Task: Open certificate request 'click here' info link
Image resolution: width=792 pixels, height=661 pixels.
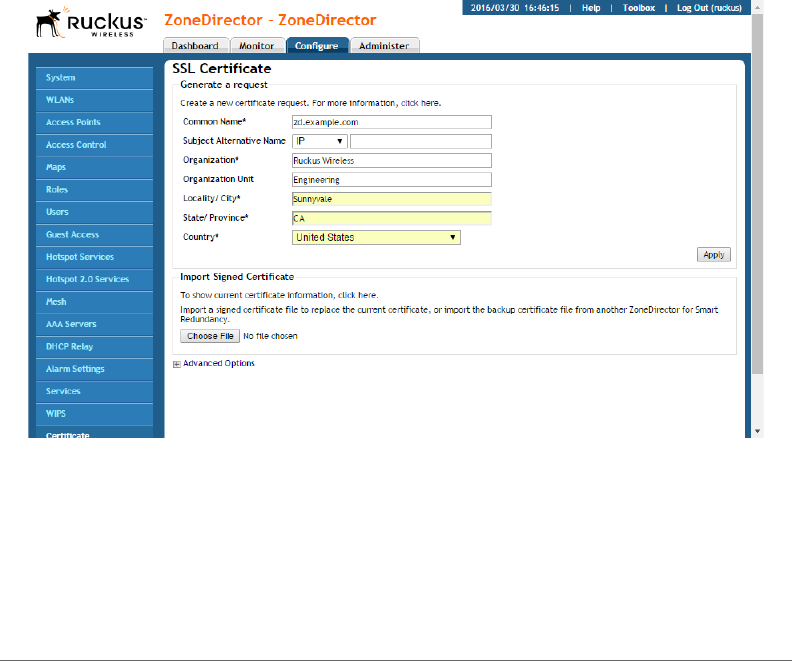Action: (x=420, y=103)
